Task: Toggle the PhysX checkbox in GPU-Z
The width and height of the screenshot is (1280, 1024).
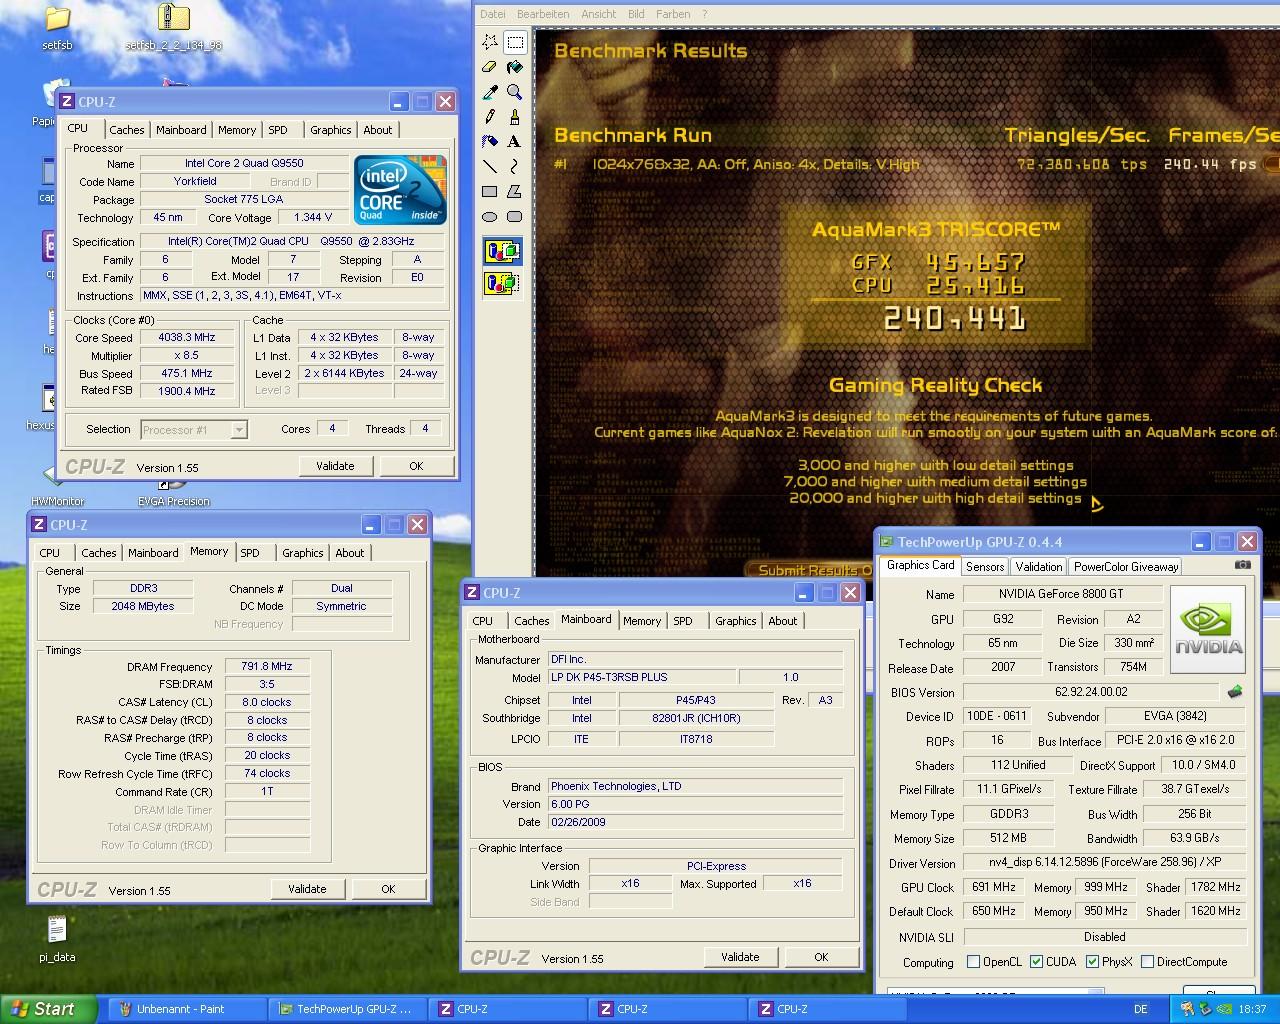Action: (1091, 962)
